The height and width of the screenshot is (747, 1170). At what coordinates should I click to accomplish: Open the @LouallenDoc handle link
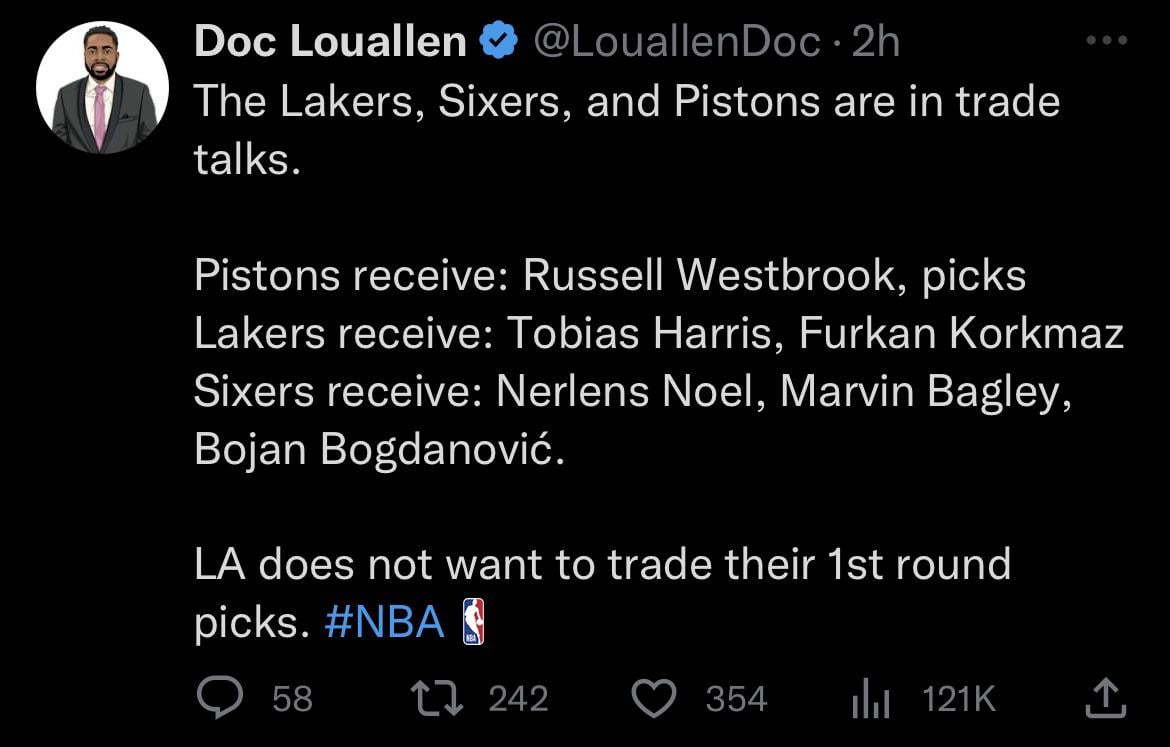[x=677, y=42]
